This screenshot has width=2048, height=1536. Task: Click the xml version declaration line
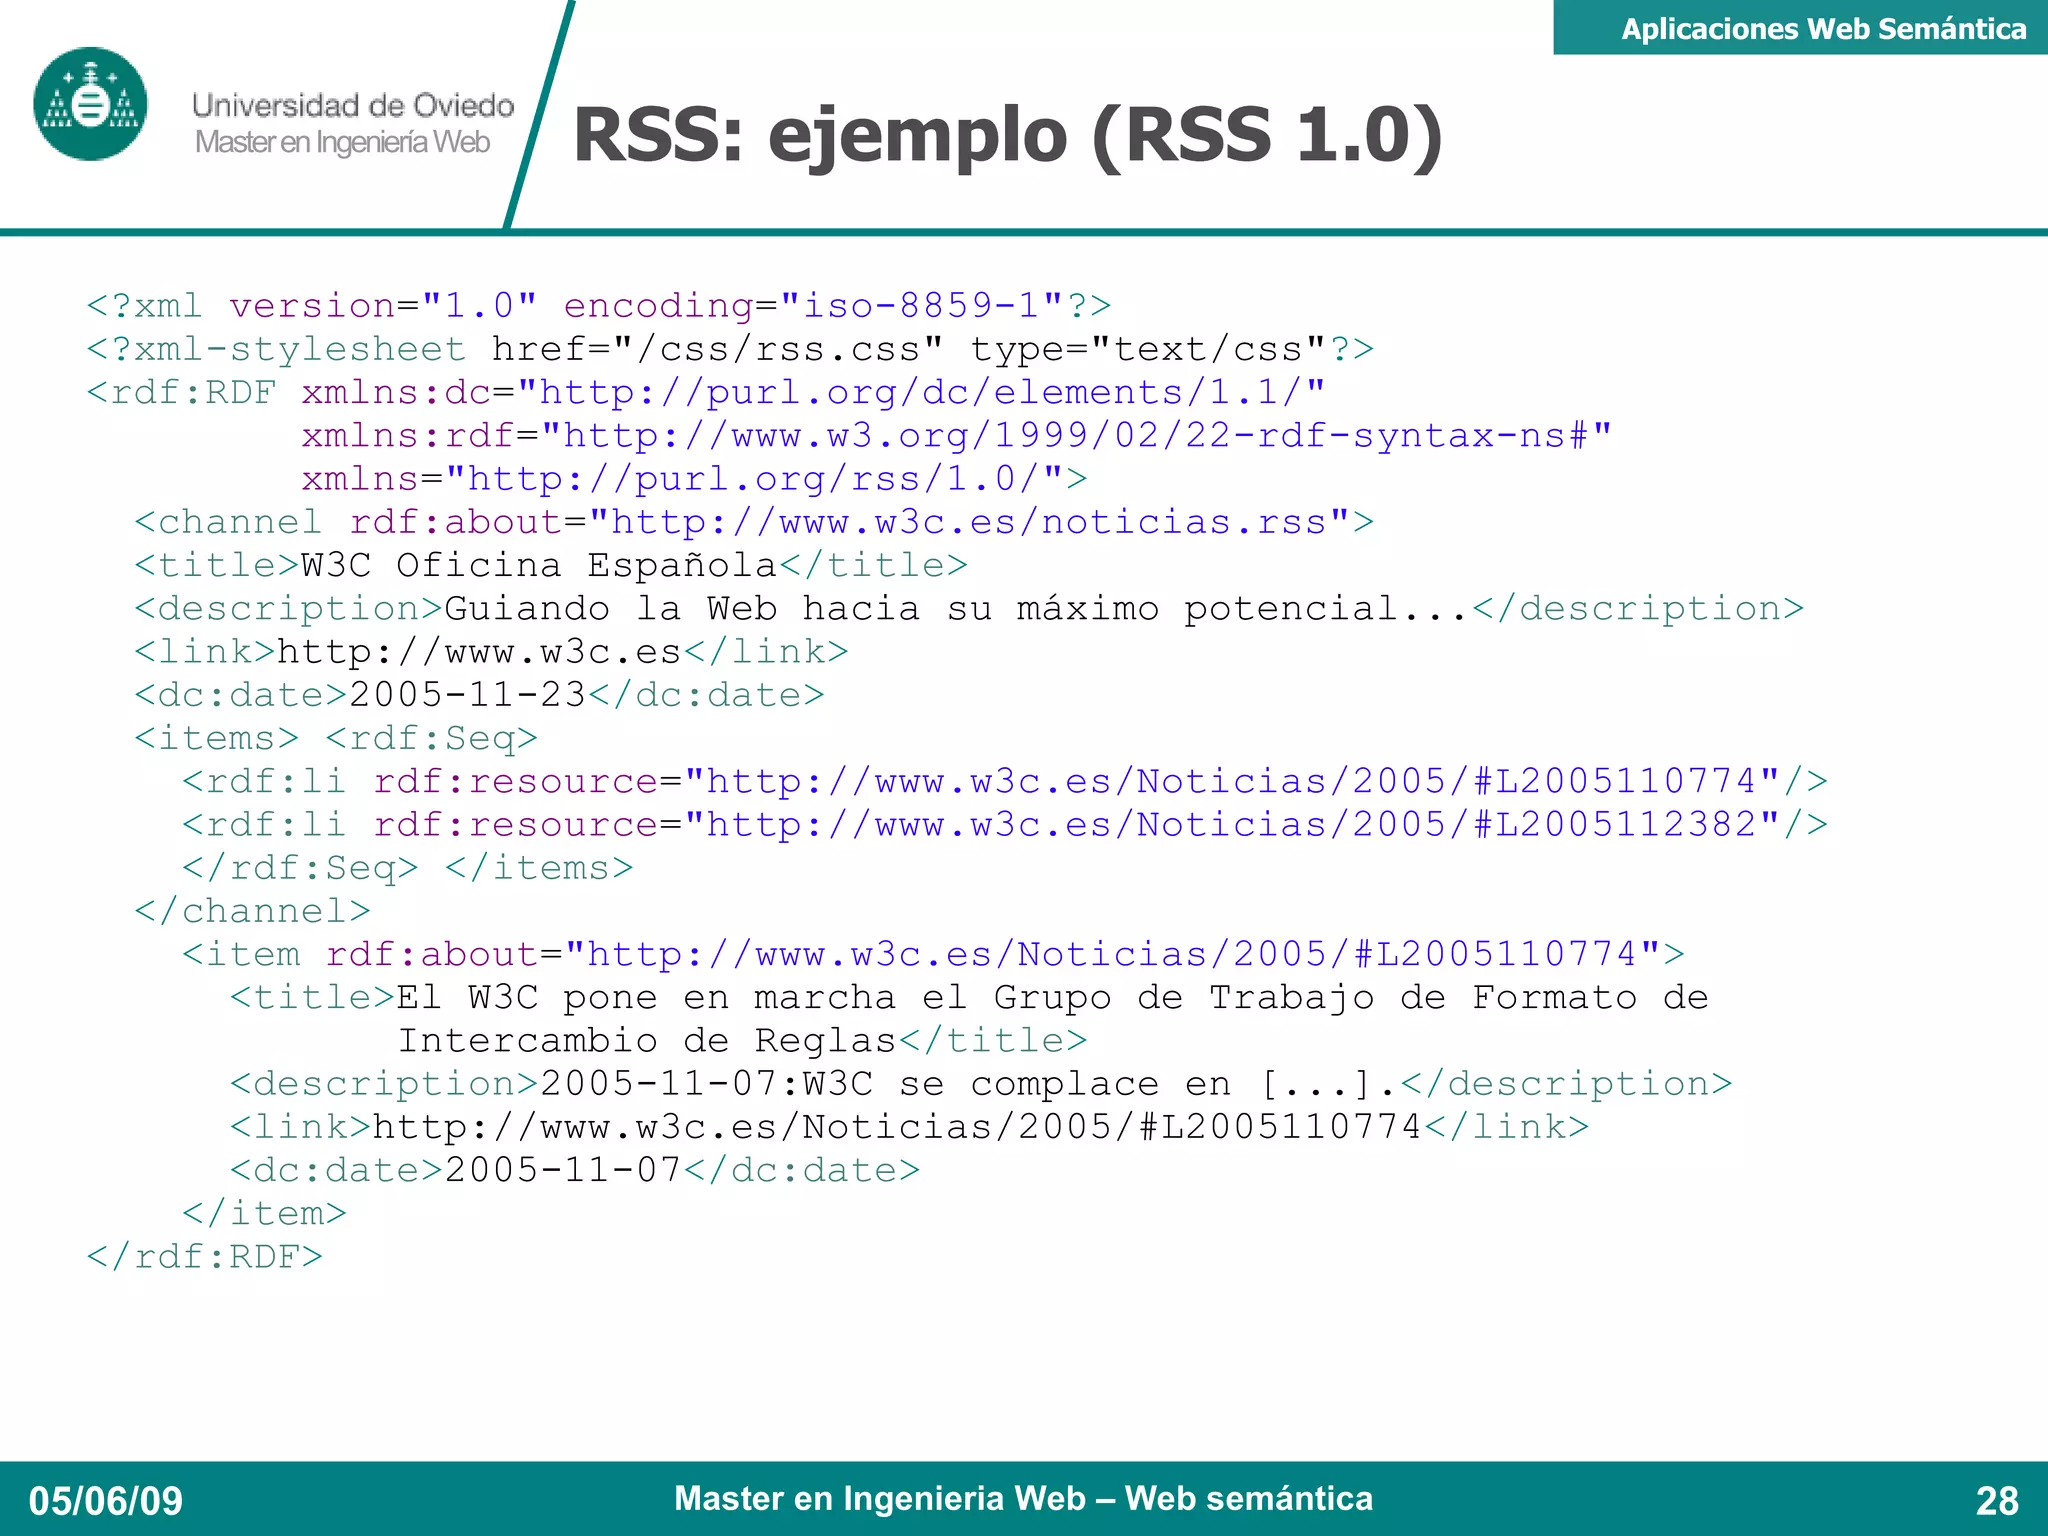pos(598,305)
